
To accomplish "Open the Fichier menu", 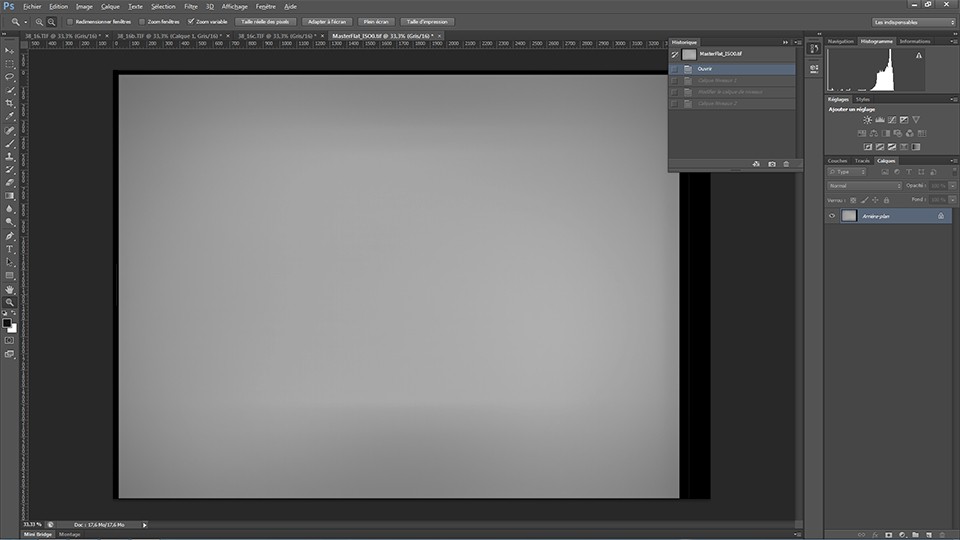I will coord(32,7).
